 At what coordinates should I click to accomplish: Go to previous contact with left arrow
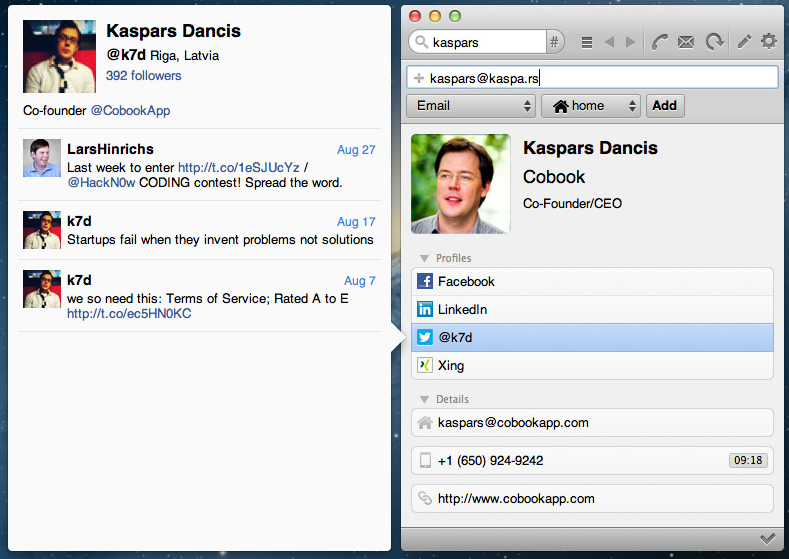coord(609,42)
